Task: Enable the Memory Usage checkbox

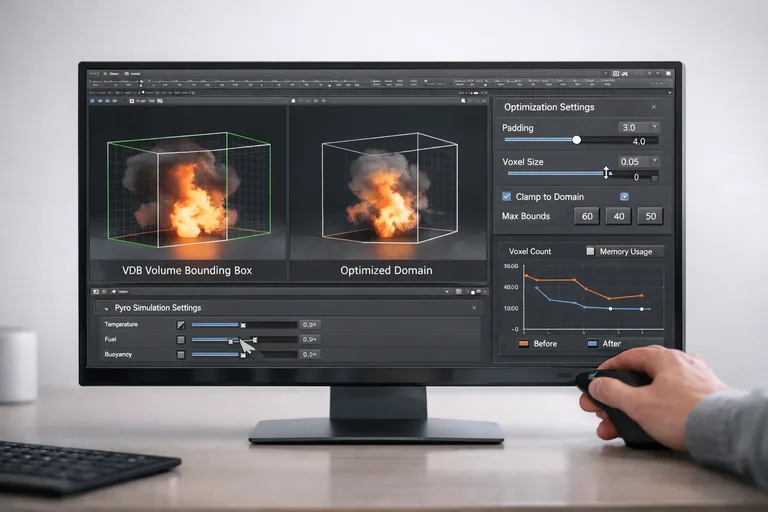Action: (590, 251)
